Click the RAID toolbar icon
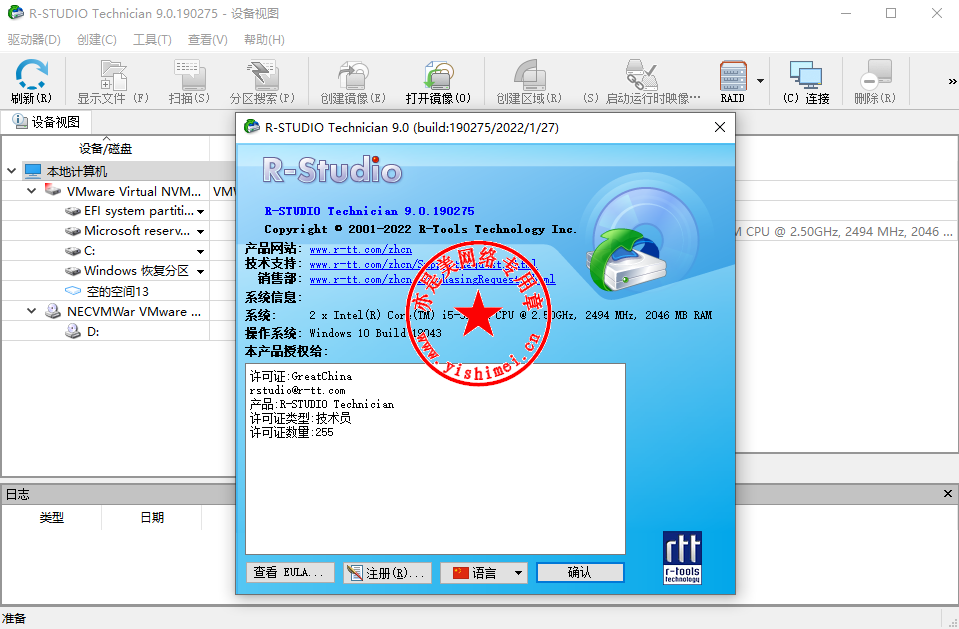 (733, 75)
